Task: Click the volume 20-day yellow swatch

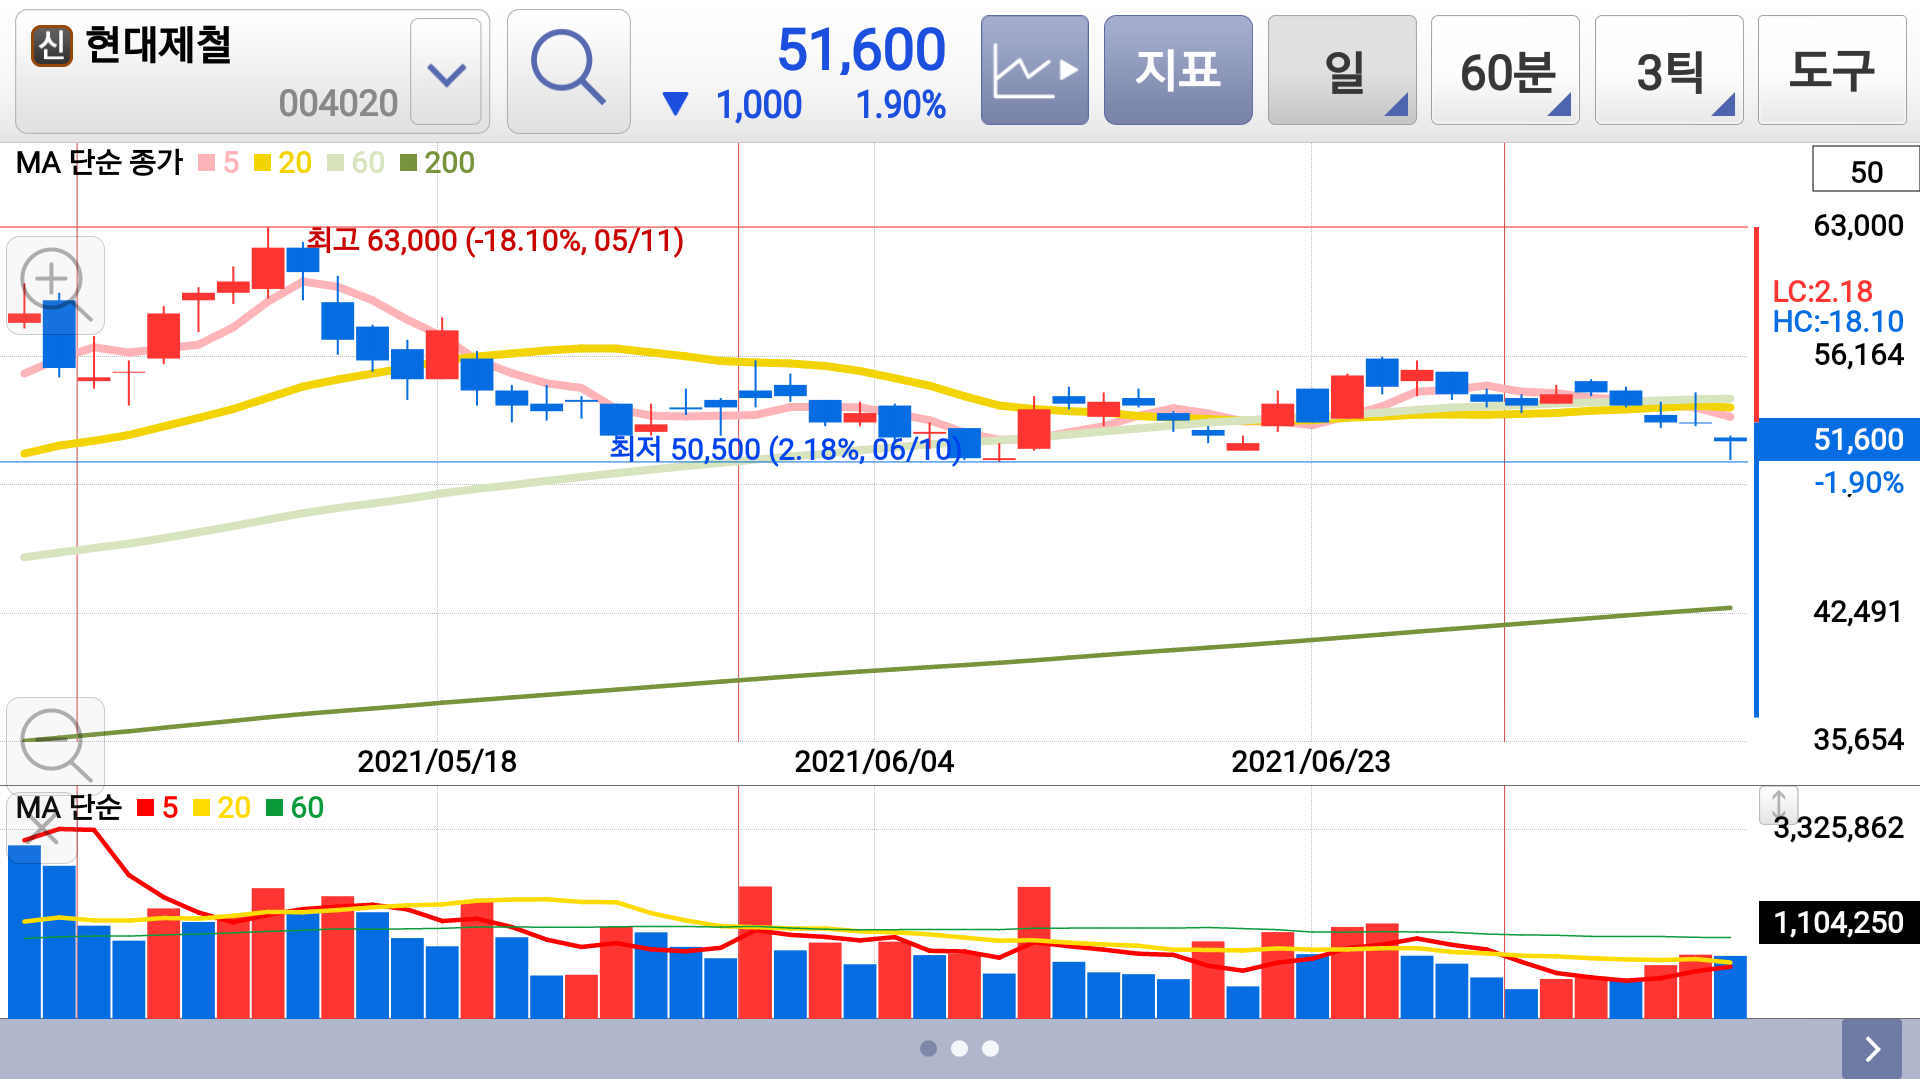Action: [x=201, y=808]
